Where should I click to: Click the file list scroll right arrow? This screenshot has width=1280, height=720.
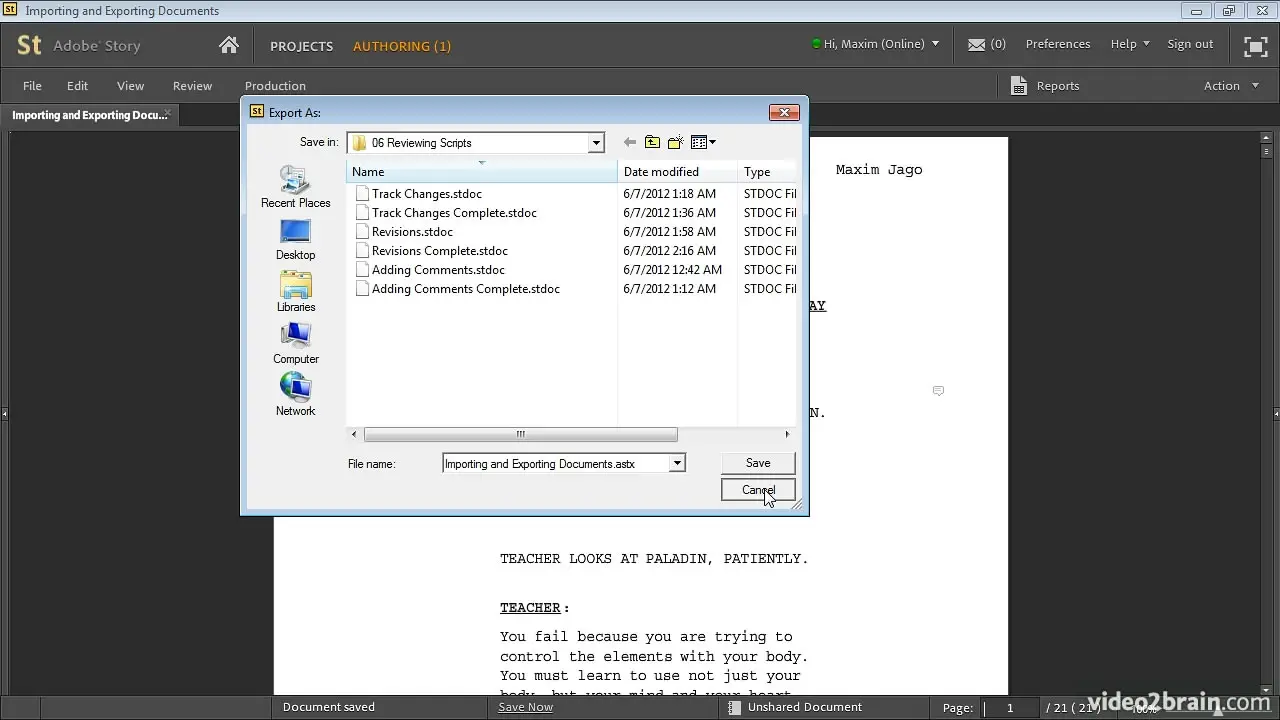coord(787,434)
